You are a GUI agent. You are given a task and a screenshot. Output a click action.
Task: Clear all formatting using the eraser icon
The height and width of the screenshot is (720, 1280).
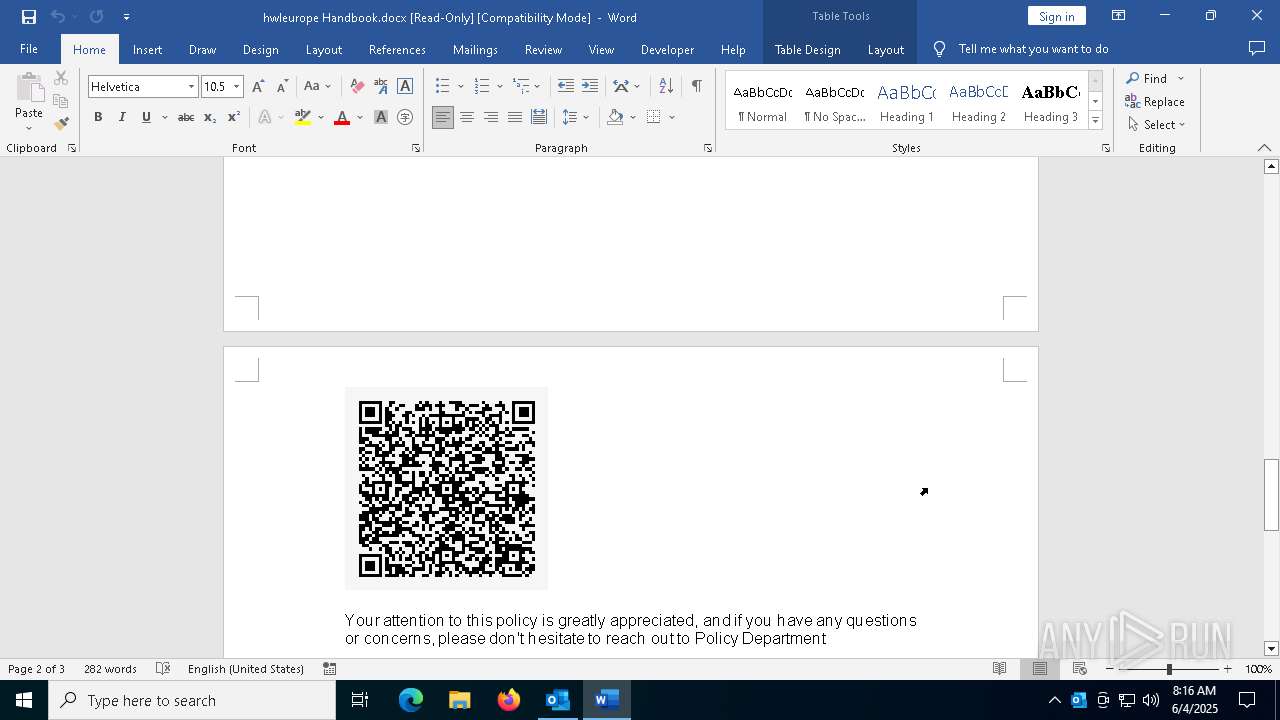357,87
